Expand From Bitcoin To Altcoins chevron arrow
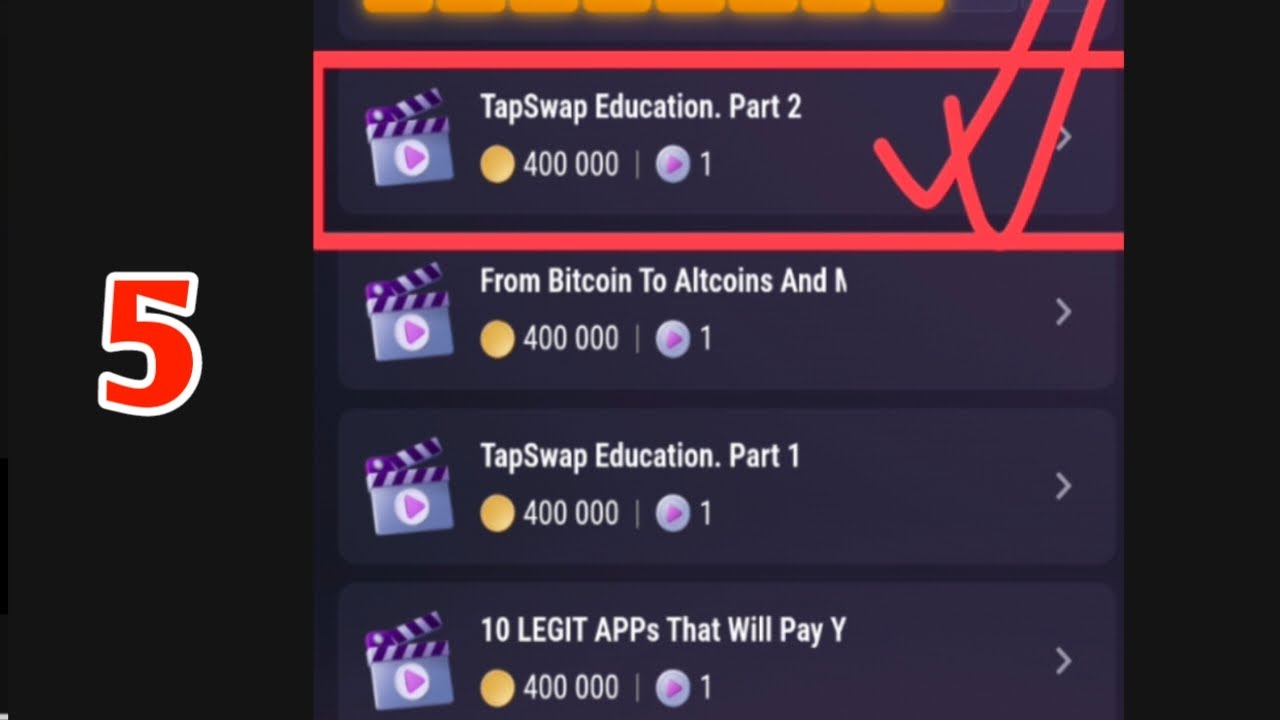The height and width of the screenshot is (720, 1280). 1063,312
